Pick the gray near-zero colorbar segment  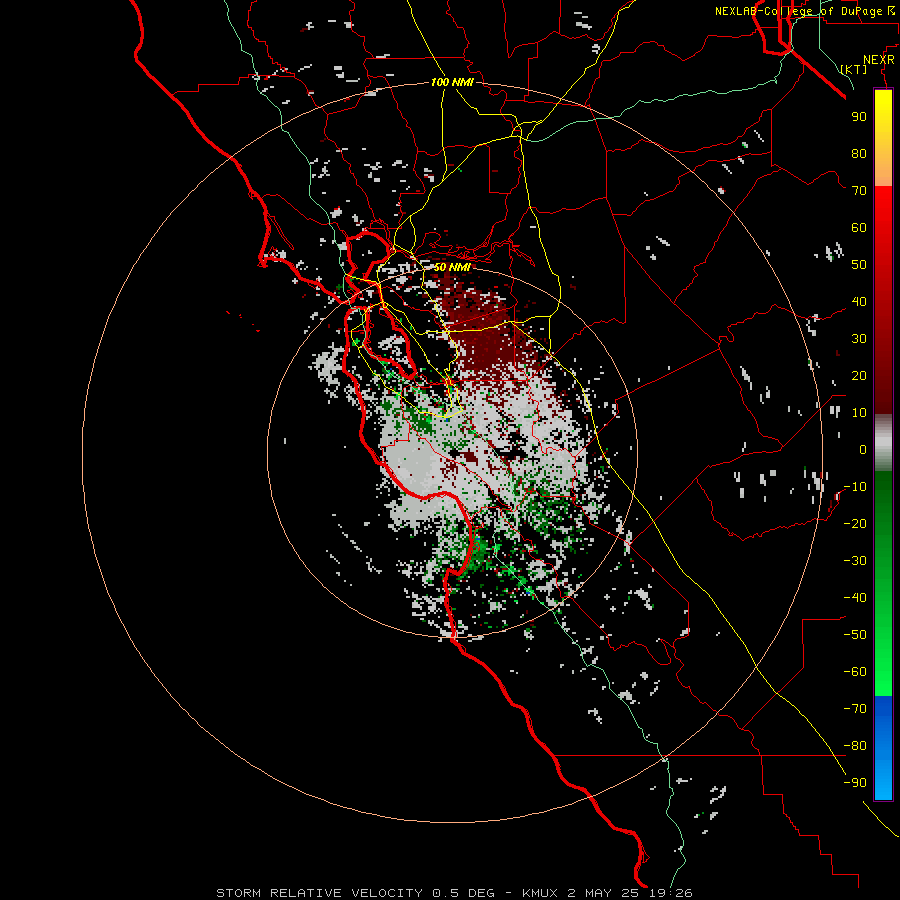(x=883, y=443)
